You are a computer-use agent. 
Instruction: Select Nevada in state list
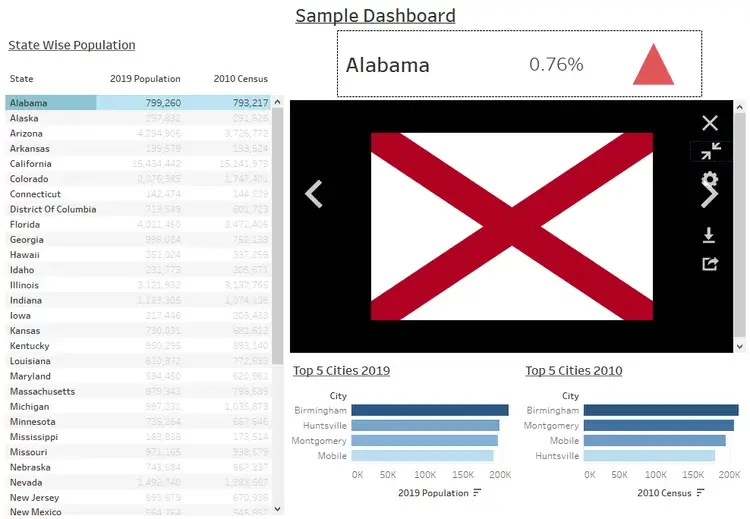coord(26,483)
